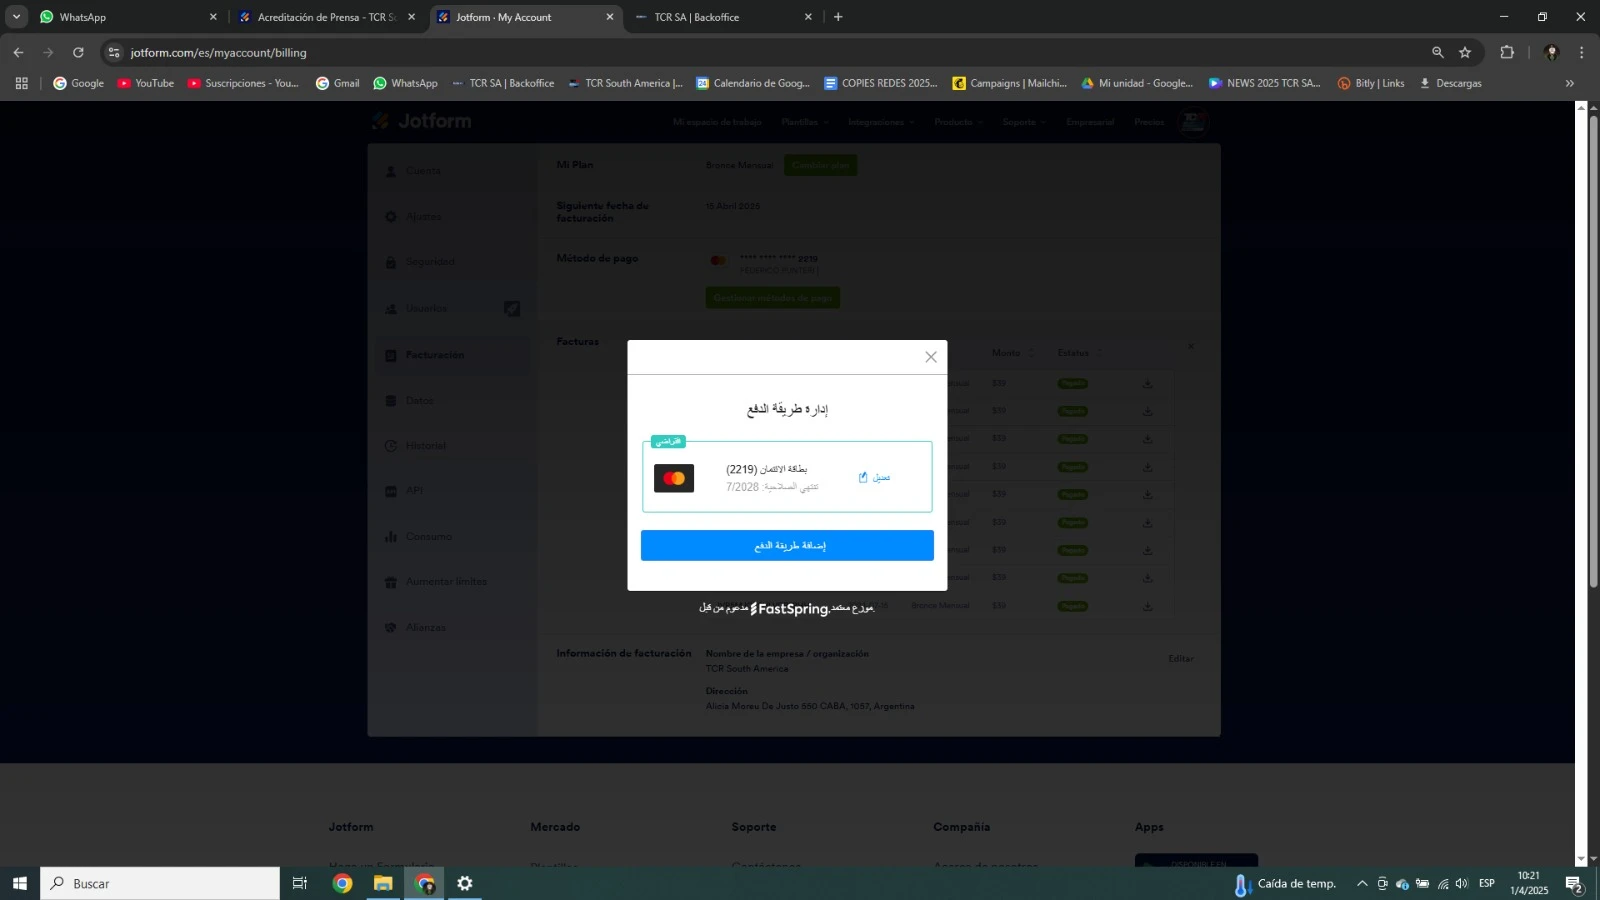Download the first invoice with the download icon
The image size is (1600, 900).
point(1146,383)
